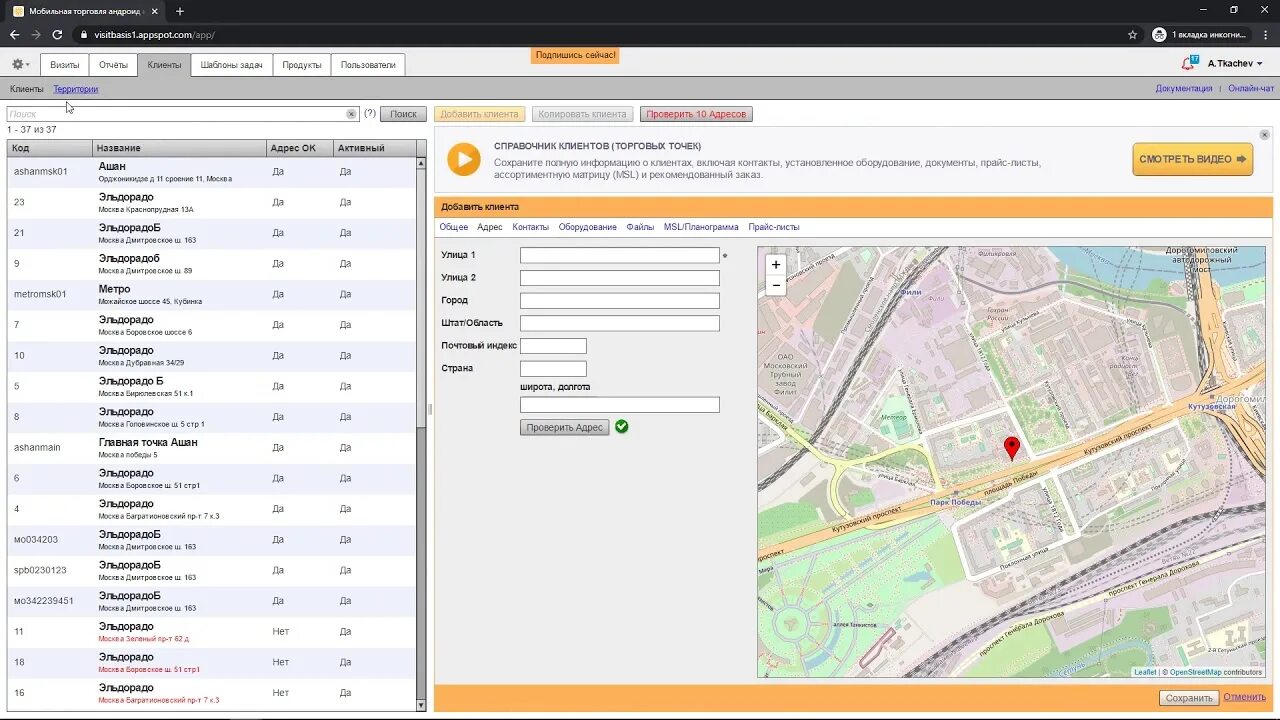Screen dimensions: 1280x720
Task: Click the Поиск button
Action: click(x=403, y=114)
